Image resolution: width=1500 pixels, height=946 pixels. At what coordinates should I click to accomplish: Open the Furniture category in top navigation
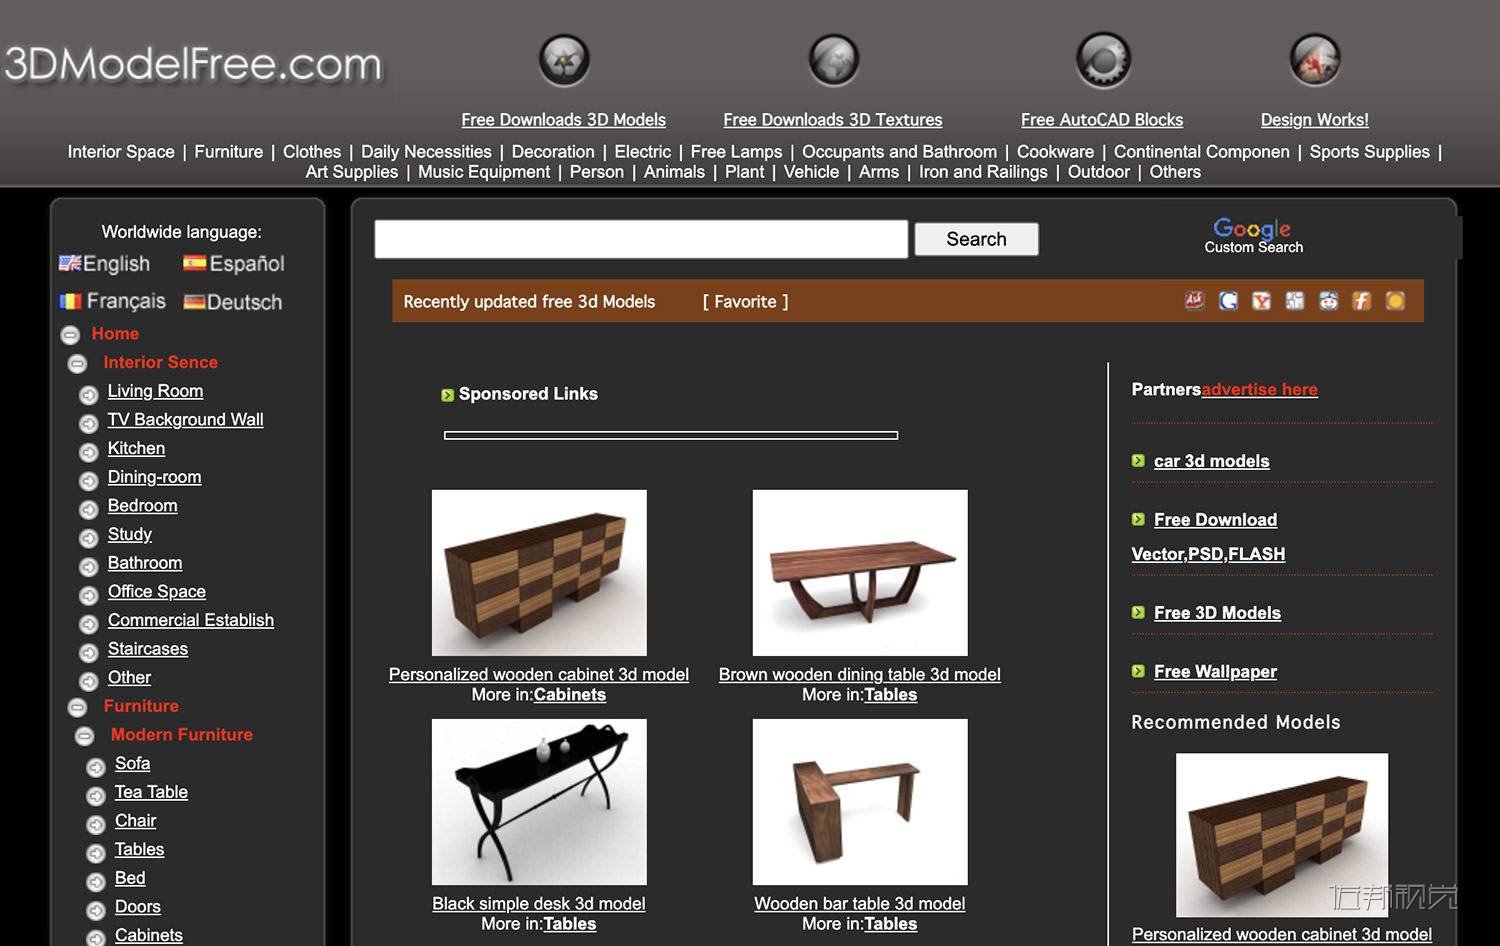pos(228,152)
